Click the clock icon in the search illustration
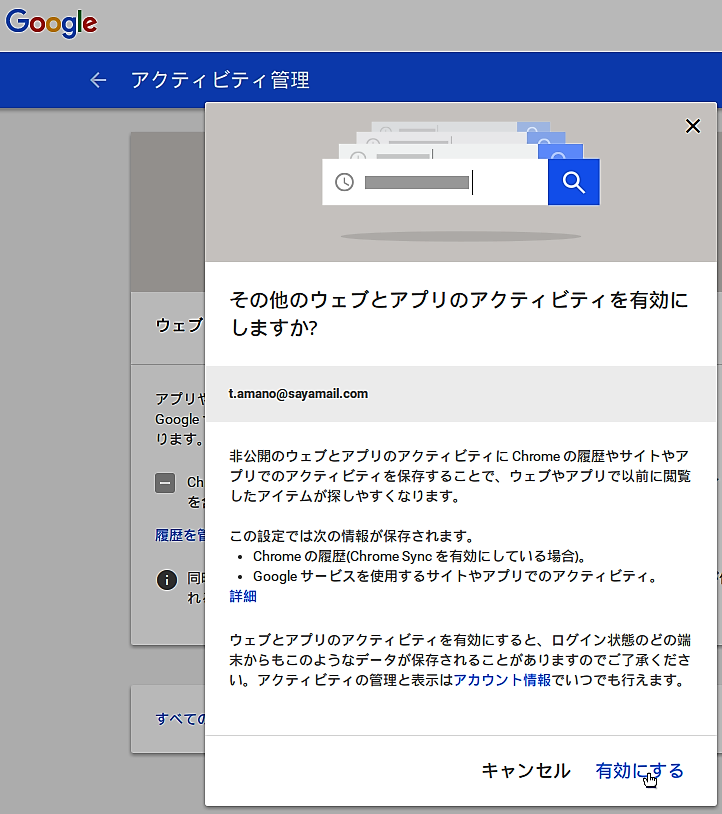Screen dimensions: 722x814 tap(344, 183)
